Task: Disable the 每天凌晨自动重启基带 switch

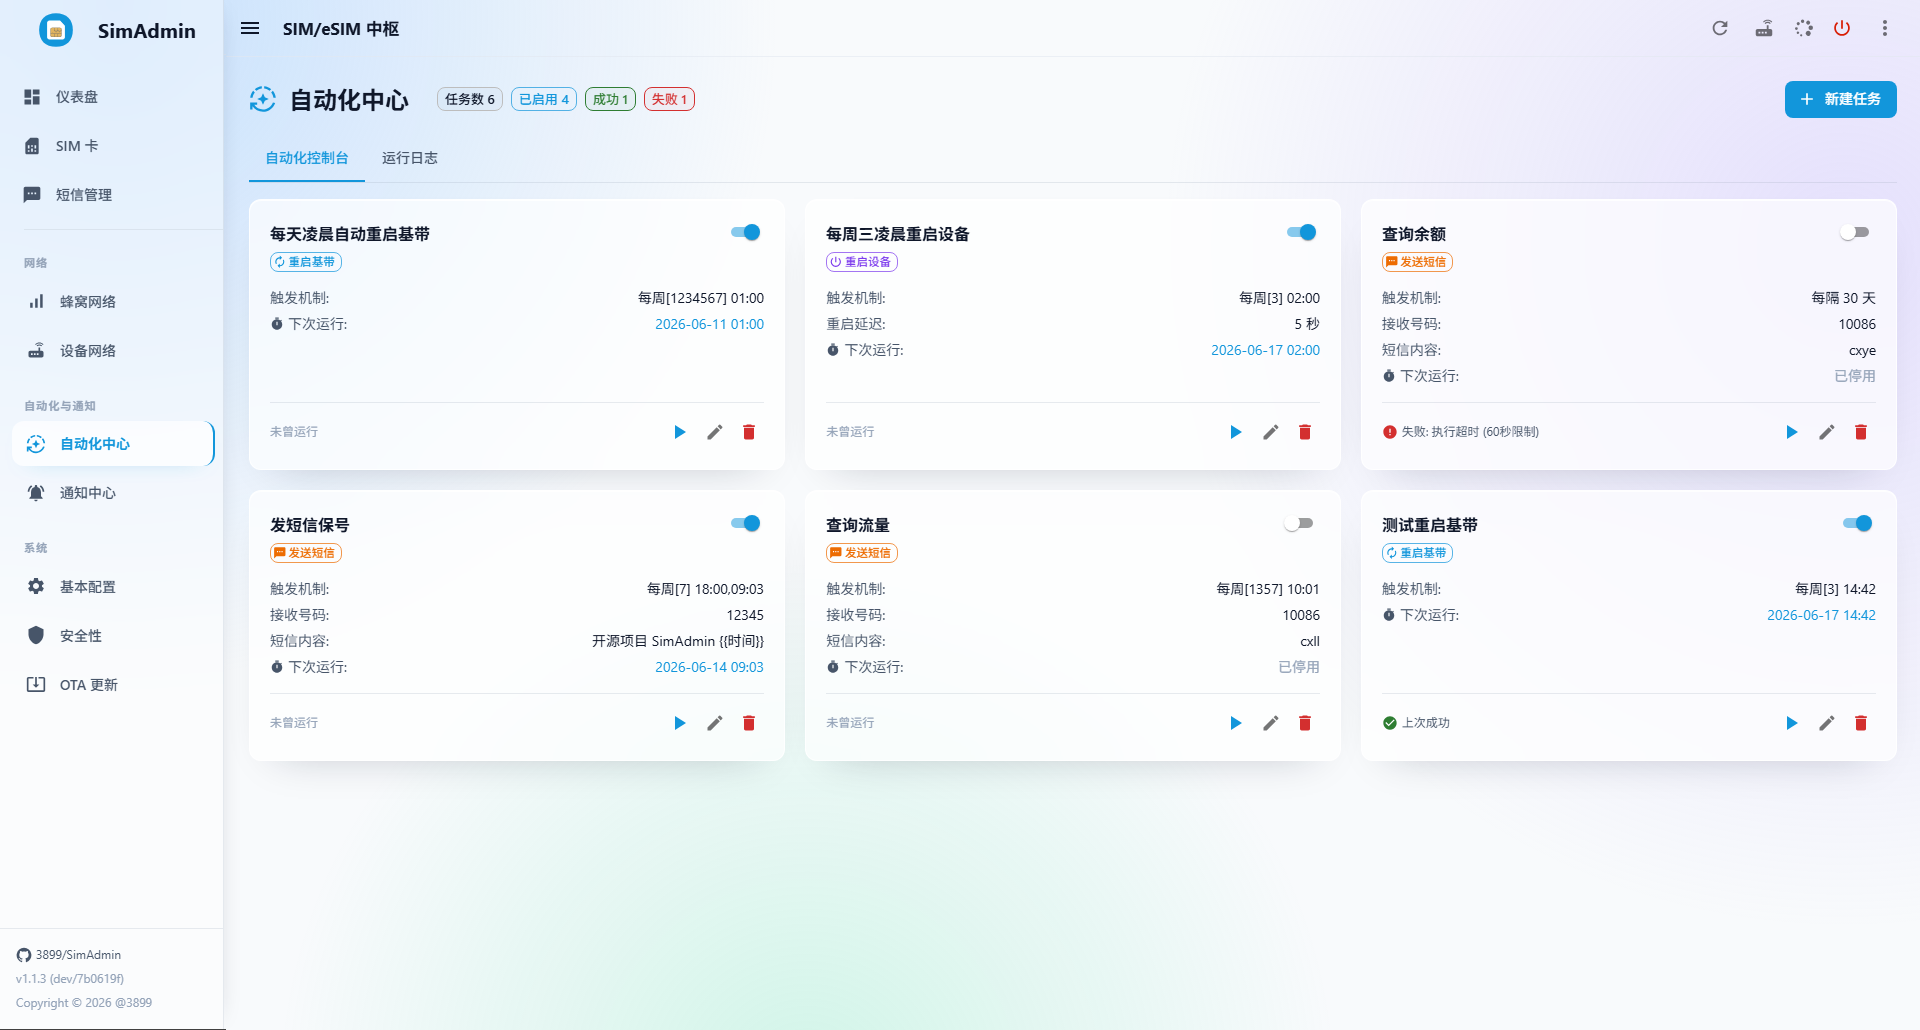Action: tap(746, 232)
